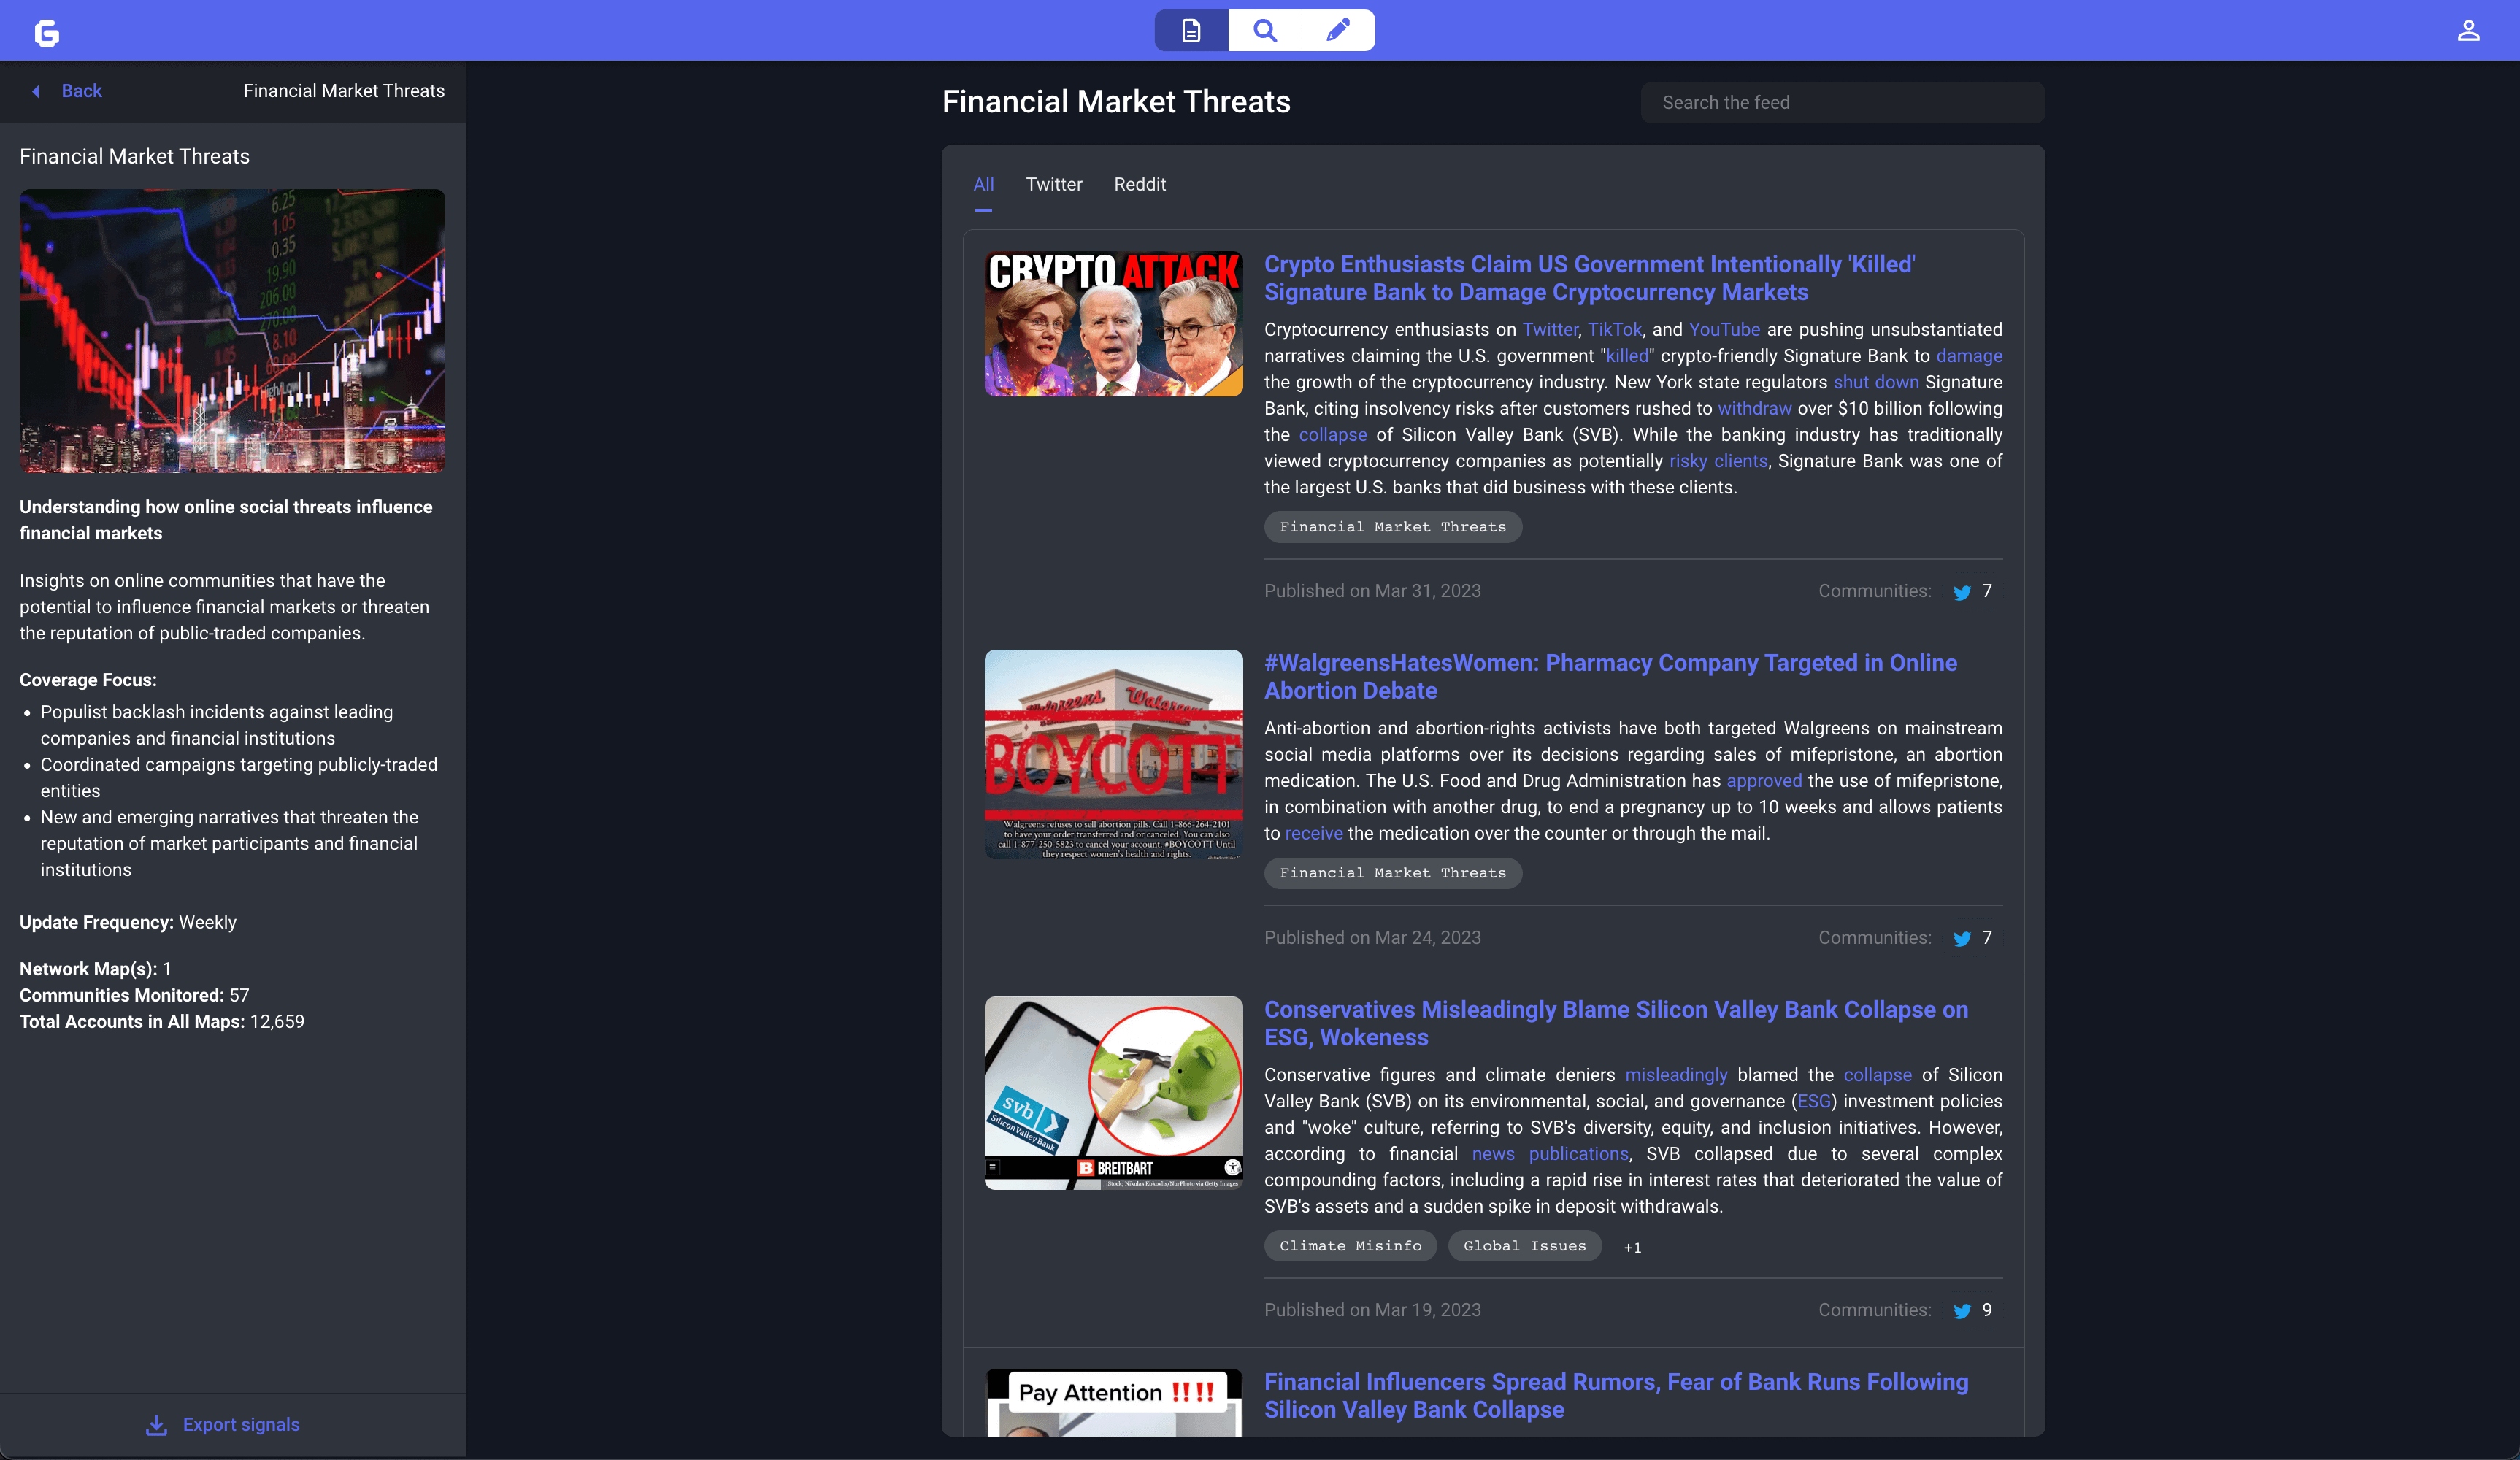Click Twitter bird icon on Mar 19 post
2520x1460 pixels.
coord(1962,1311)
